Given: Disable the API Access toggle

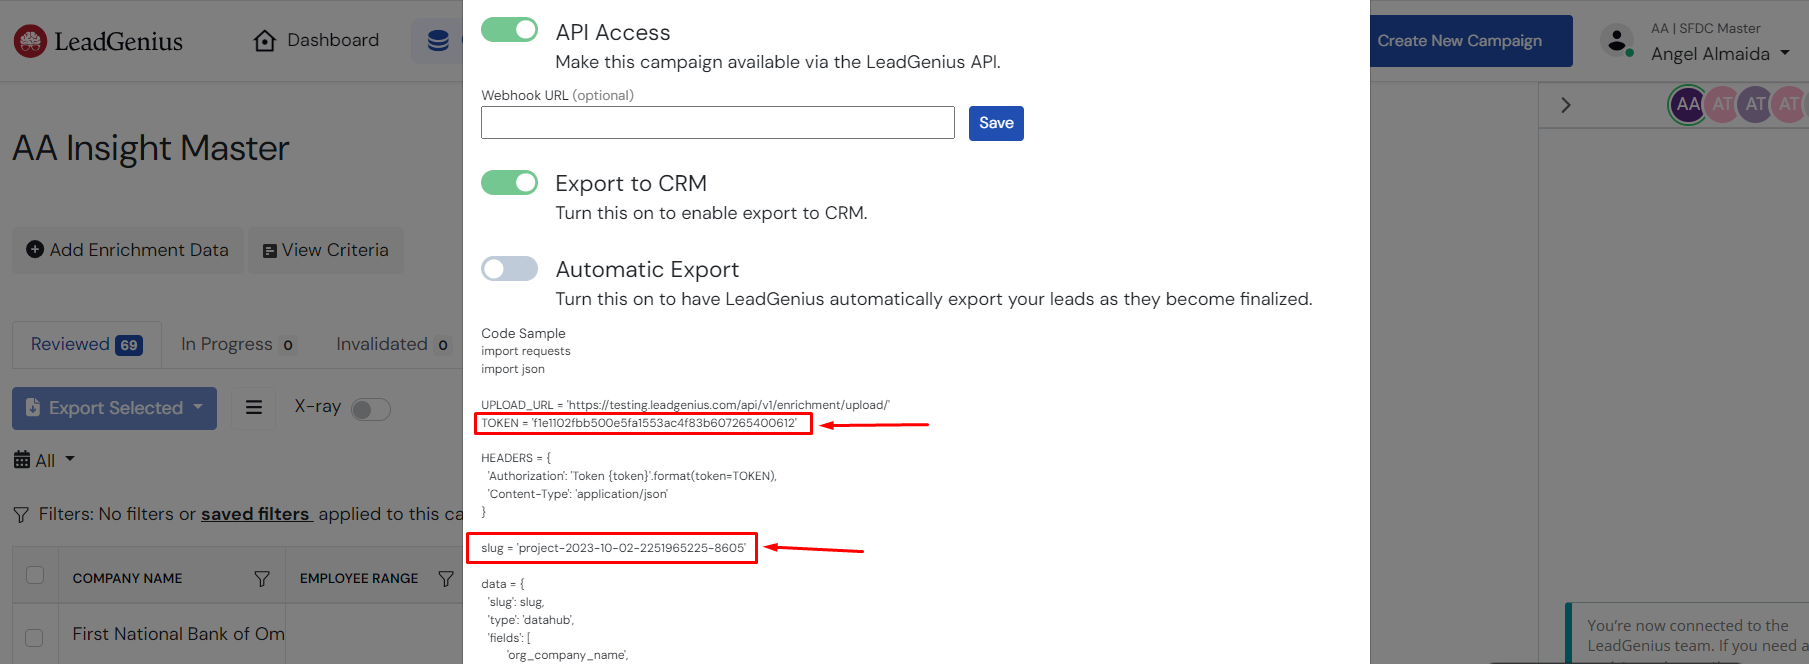Looking at the screenshot, I should click(x=510, y=30).
